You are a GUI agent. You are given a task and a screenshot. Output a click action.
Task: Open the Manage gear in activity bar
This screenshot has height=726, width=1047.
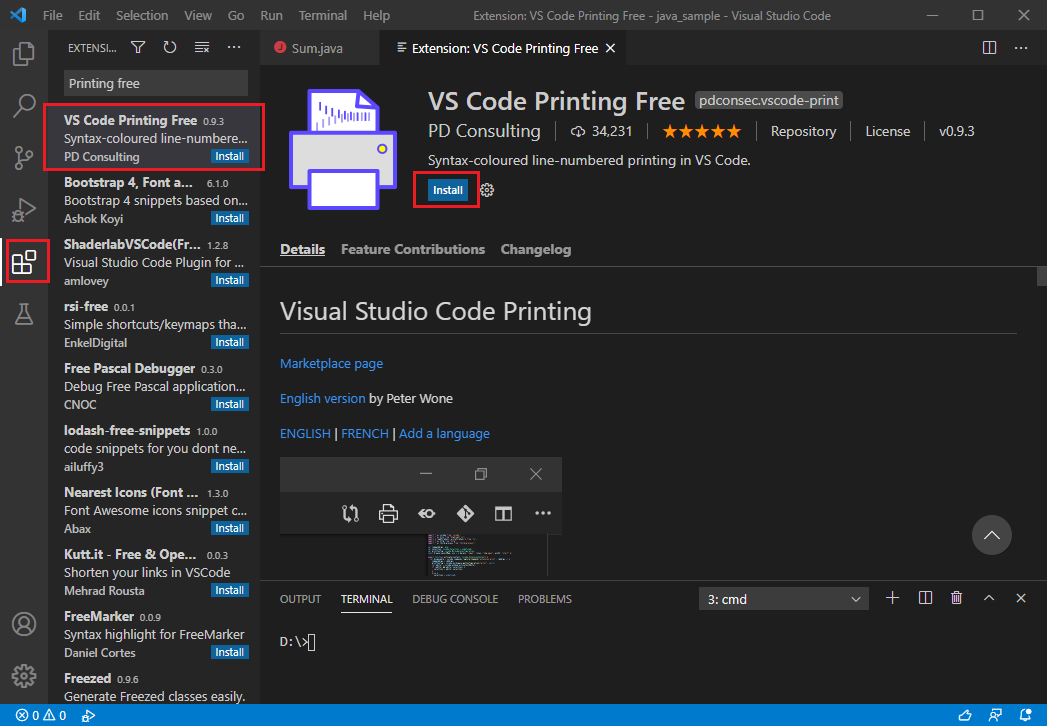[23, 676]
